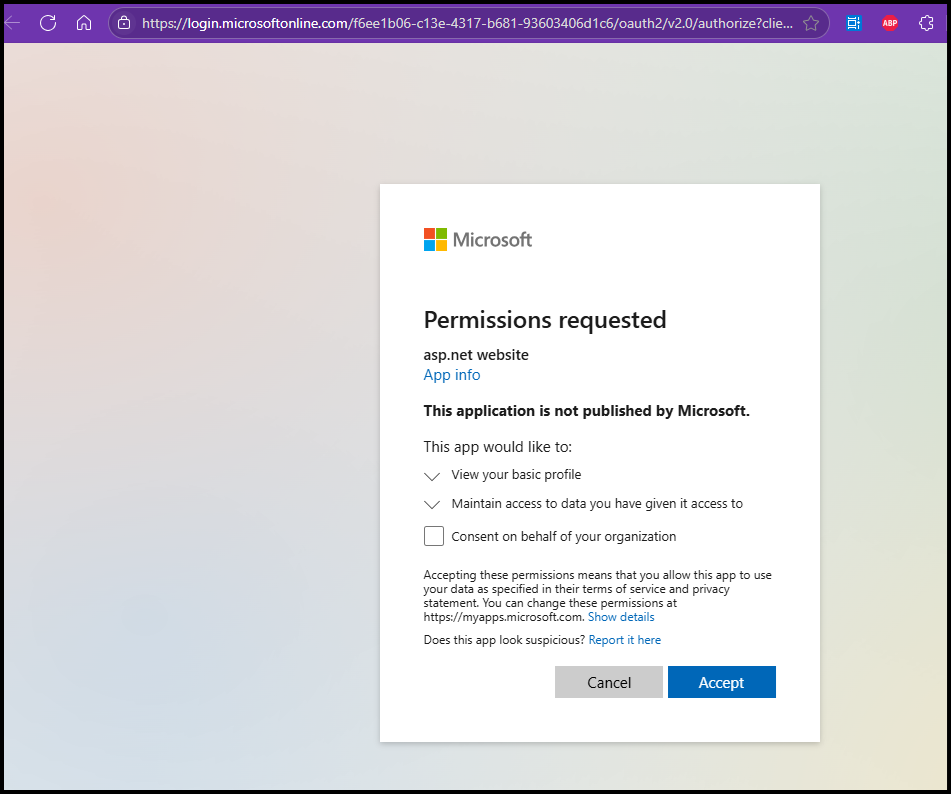Check 'Consent on behalf of your organization'
951x794 pixels.
pos(434,537)
